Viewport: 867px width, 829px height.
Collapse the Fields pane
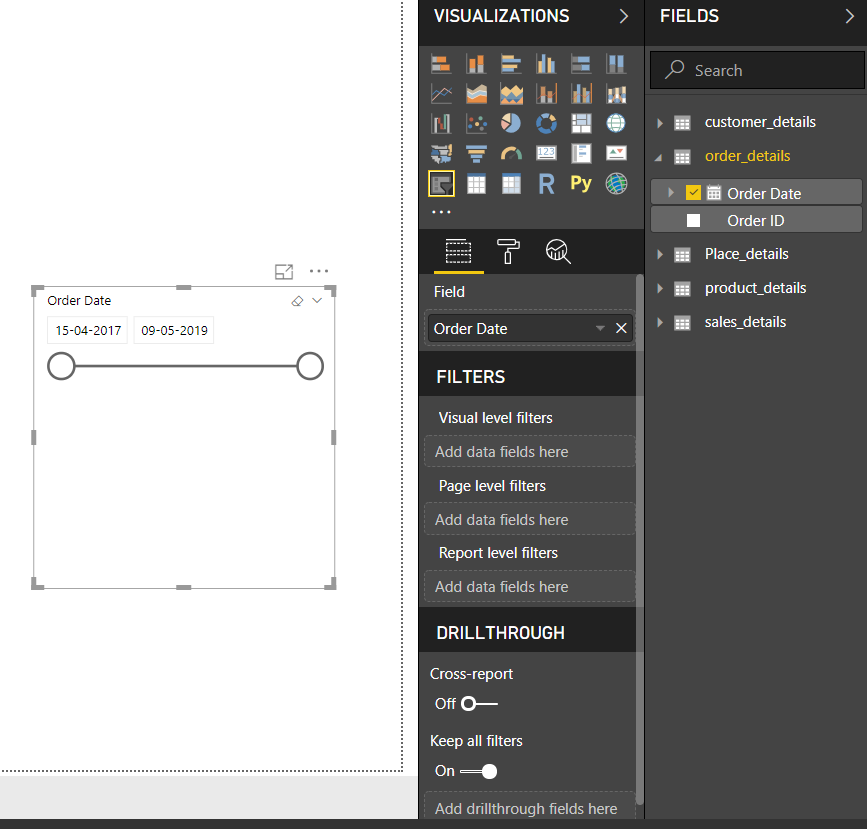click(850, 16)
